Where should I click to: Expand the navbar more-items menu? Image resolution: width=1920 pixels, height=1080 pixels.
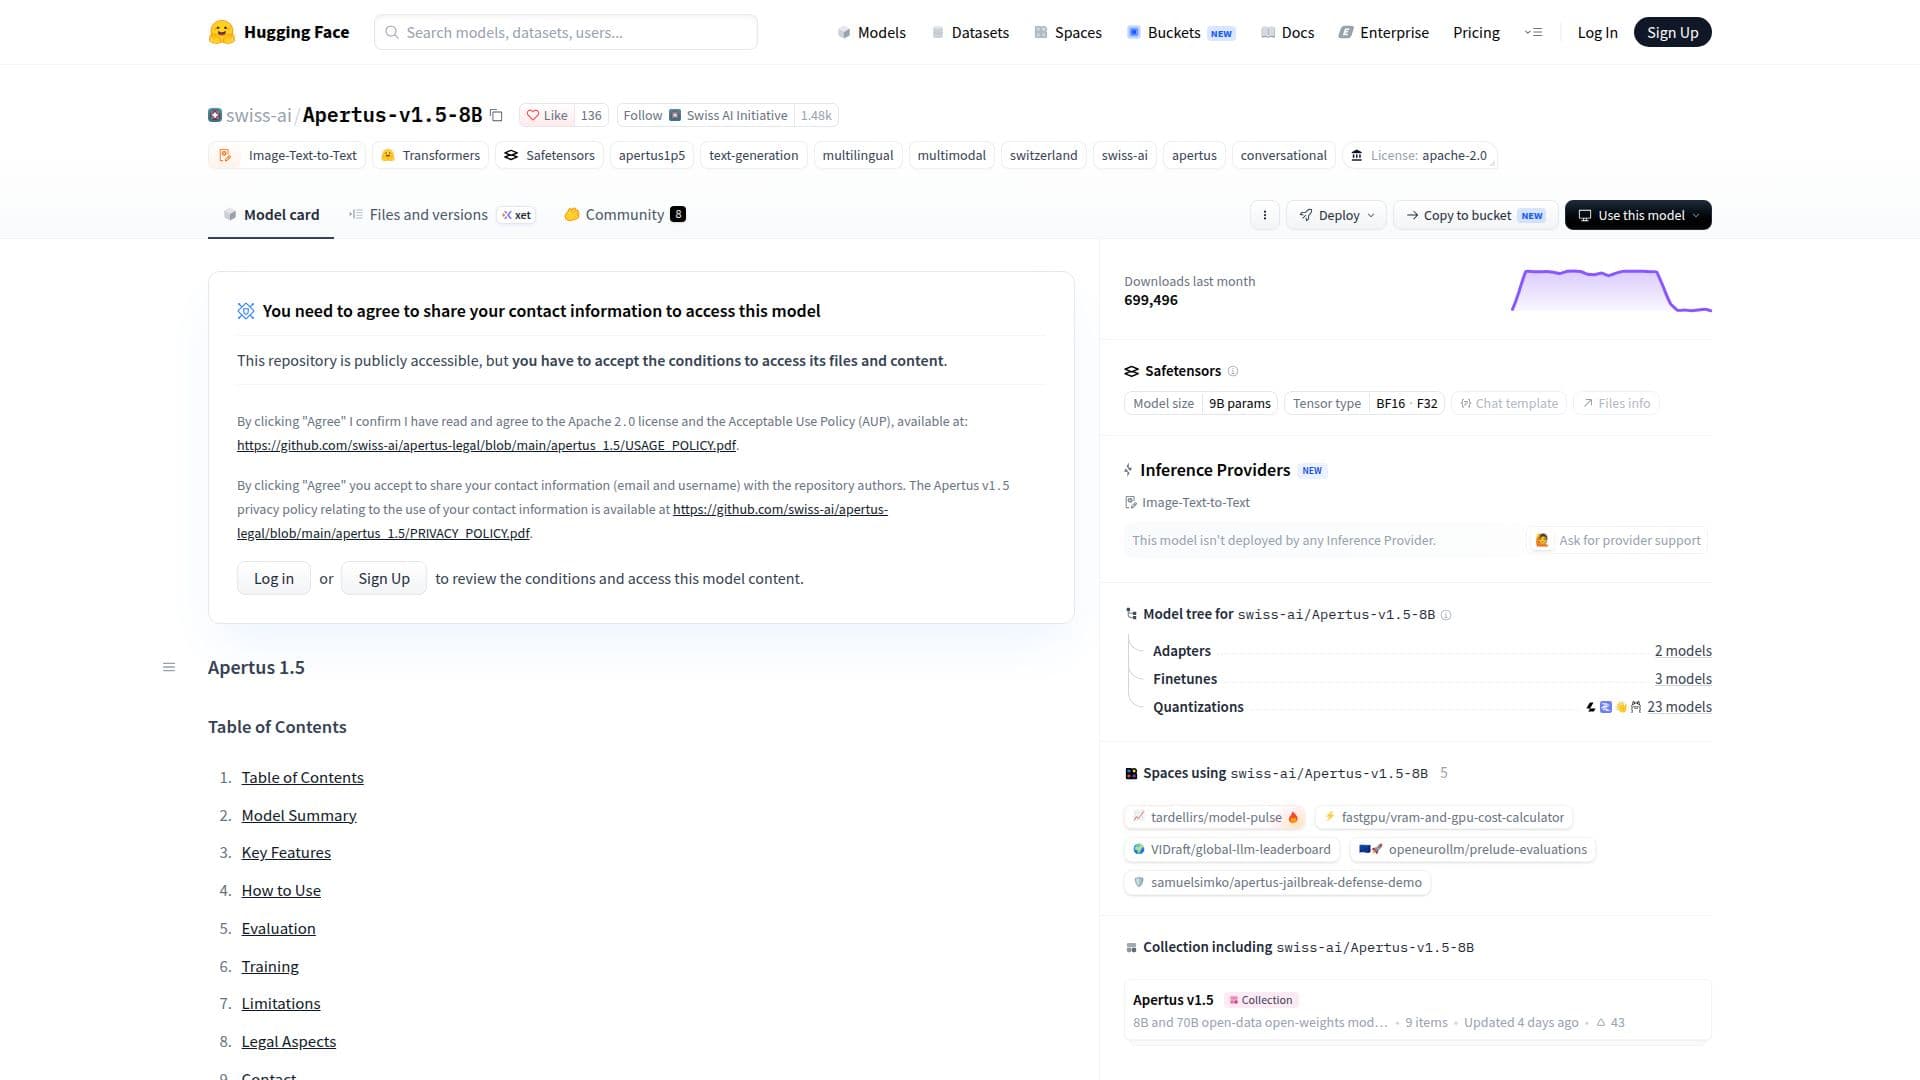(x=1533, y=32)
